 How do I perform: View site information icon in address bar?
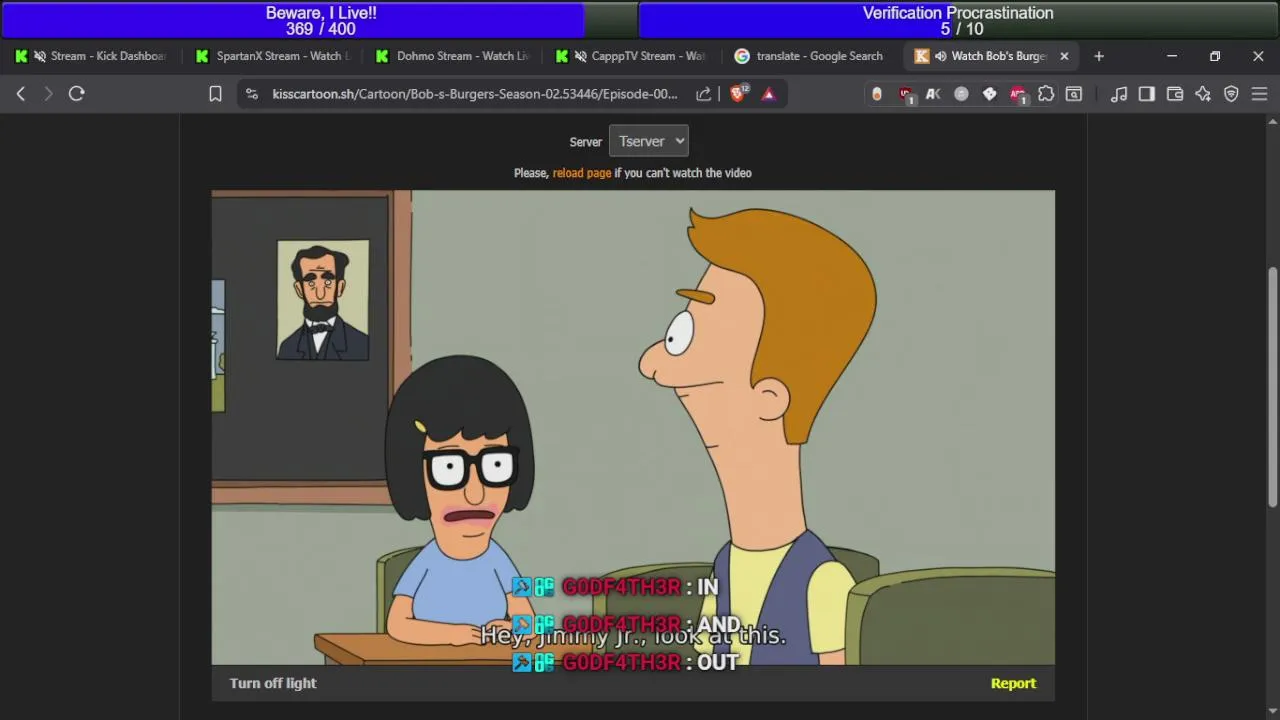252,94
